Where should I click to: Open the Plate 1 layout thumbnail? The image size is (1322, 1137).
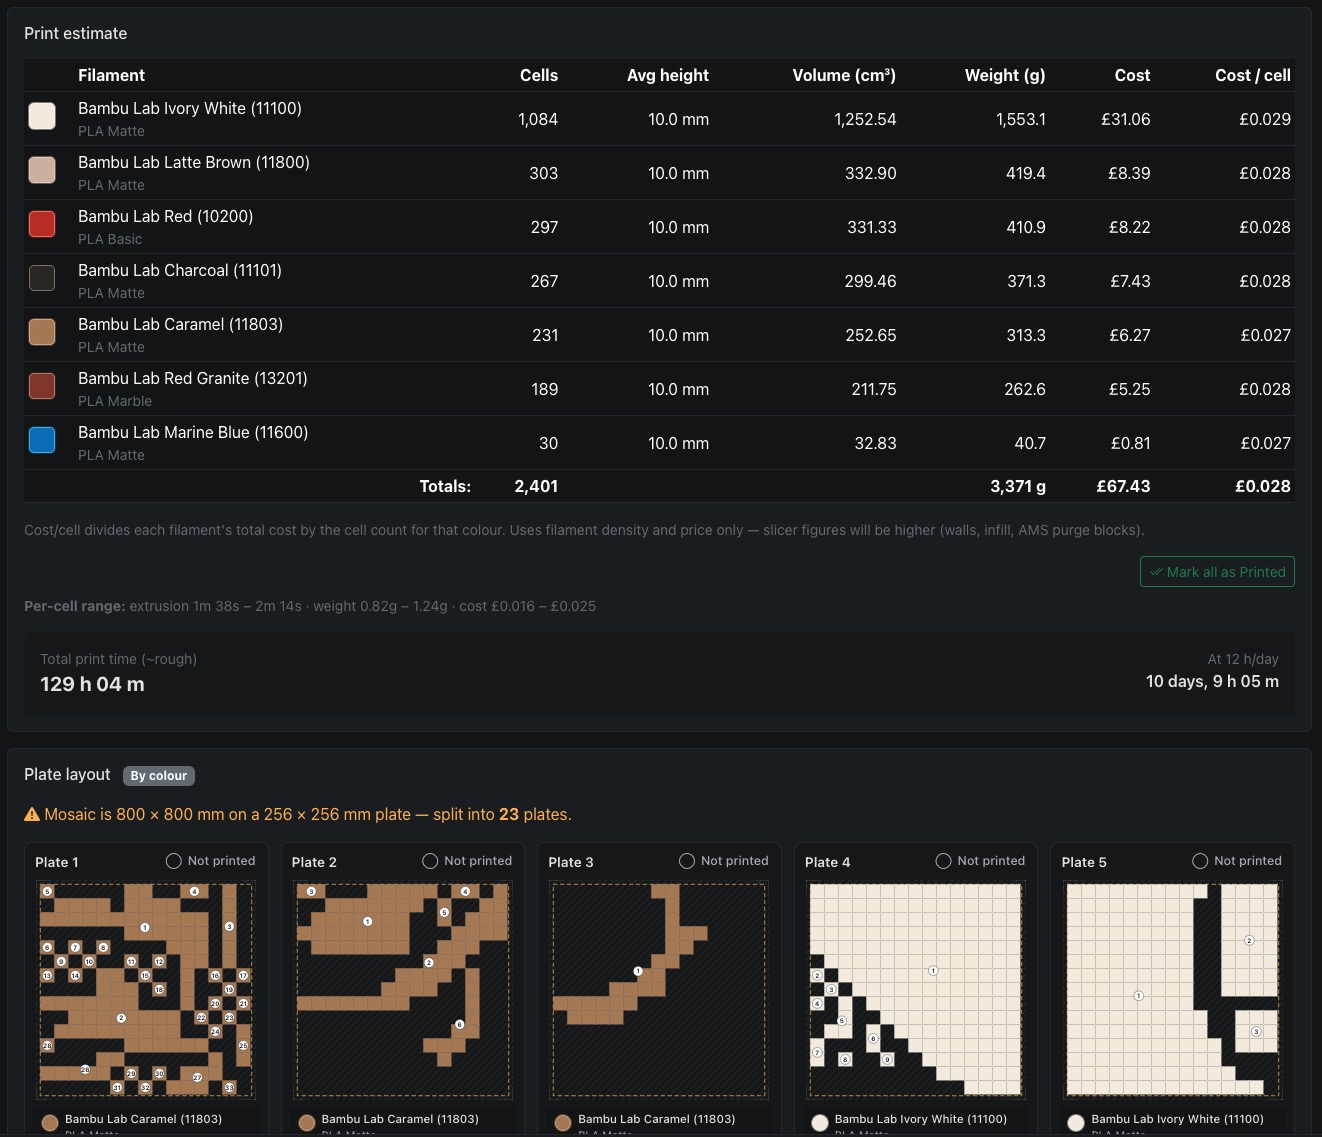click(146, 989)
